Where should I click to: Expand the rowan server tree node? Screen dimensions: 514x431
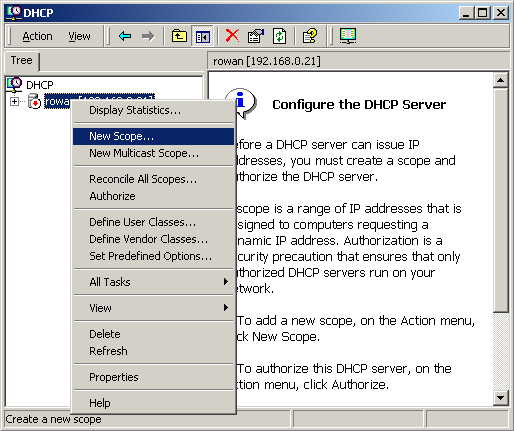(14, 101)
